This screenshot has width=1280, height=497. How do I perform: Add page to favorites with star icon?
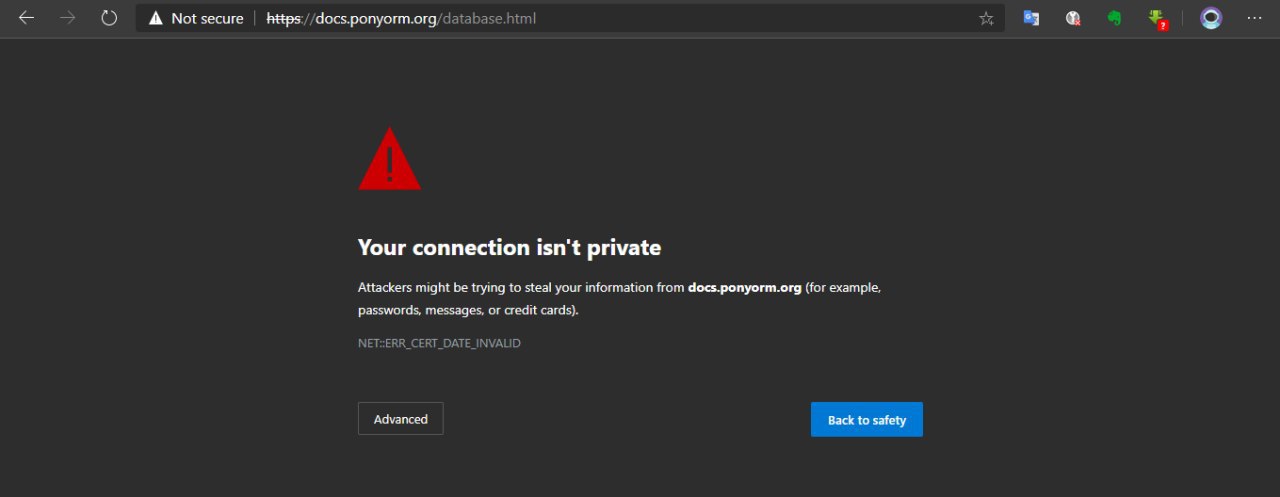tap(986, 18)
